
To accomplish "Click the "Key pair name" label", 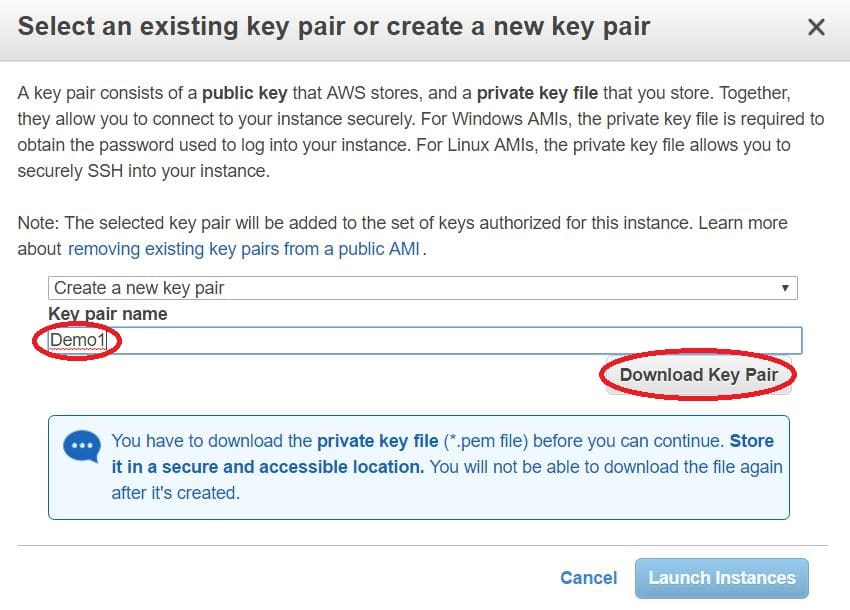I will coord(108,313).
